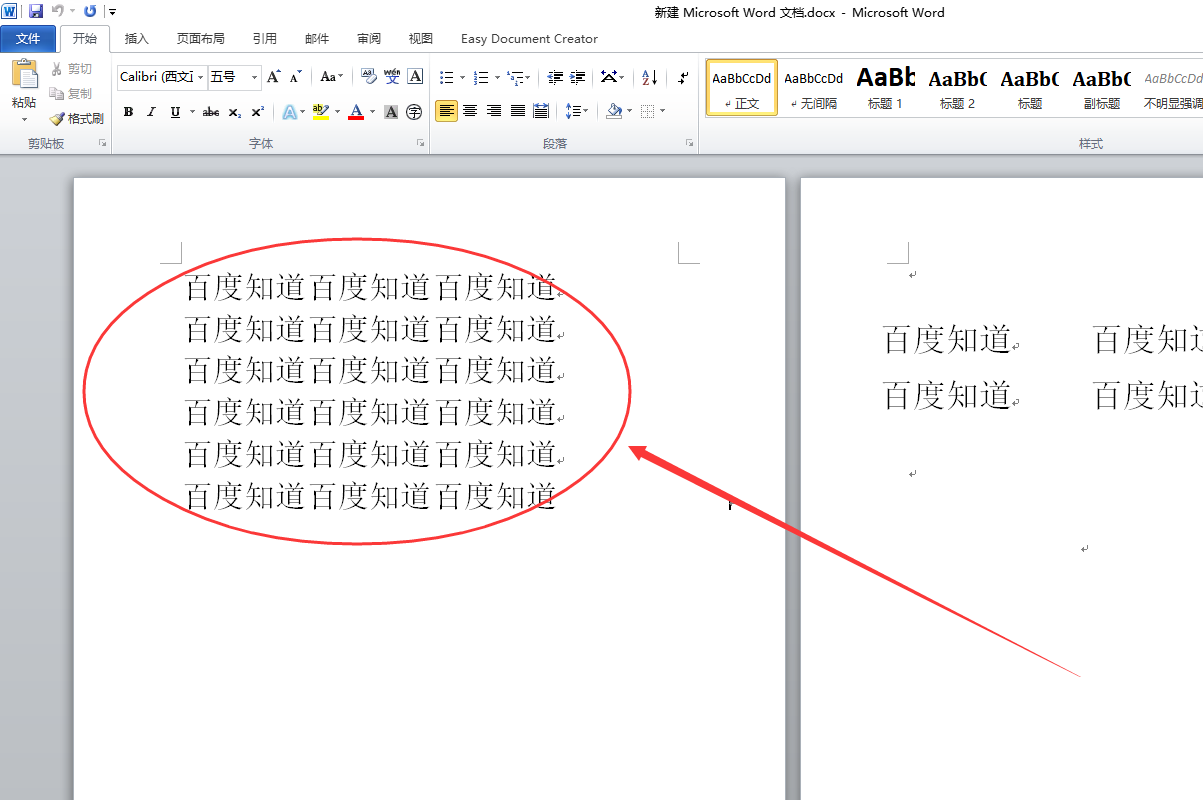
Task: Apply the 标题 1 (Heading 1) style
Action: pyautogui.click(x=886, y=88)
